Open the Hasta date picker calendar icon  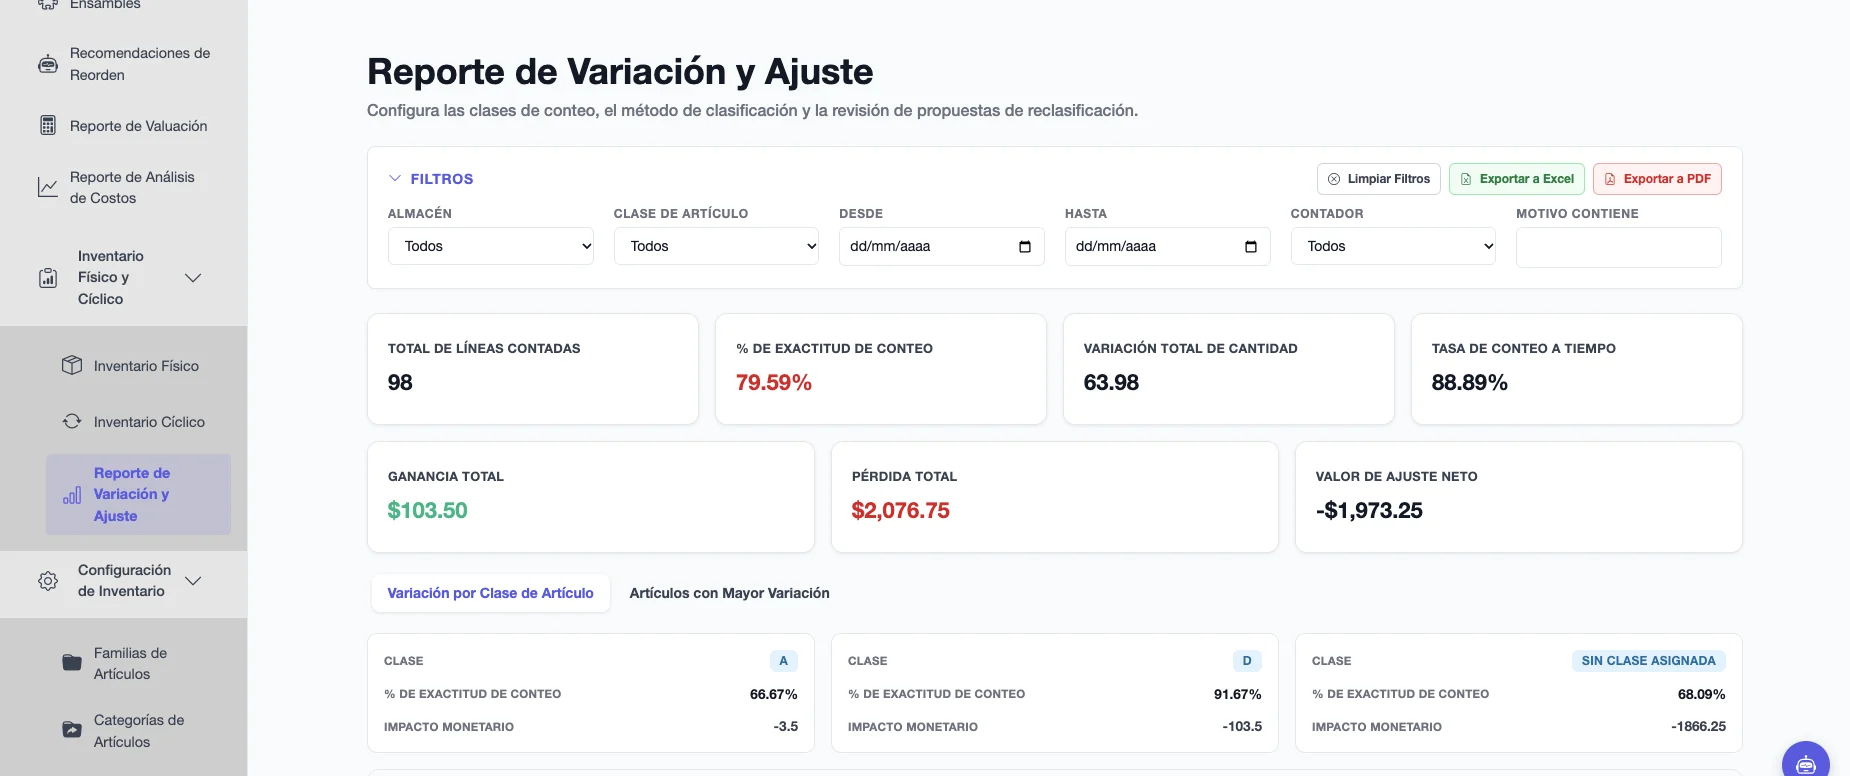[x=1251, y=247]
